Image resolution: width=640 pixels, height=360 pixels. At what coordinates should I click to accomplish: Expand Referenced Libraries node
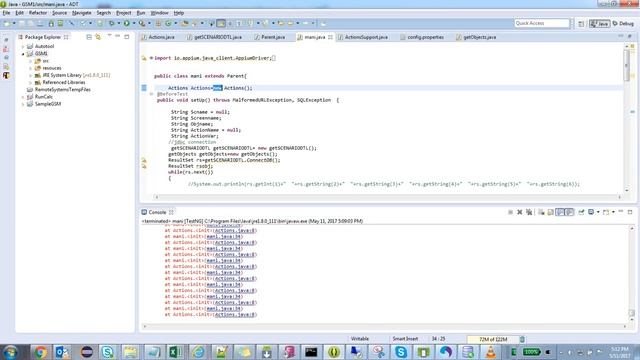tap(31, 82)
